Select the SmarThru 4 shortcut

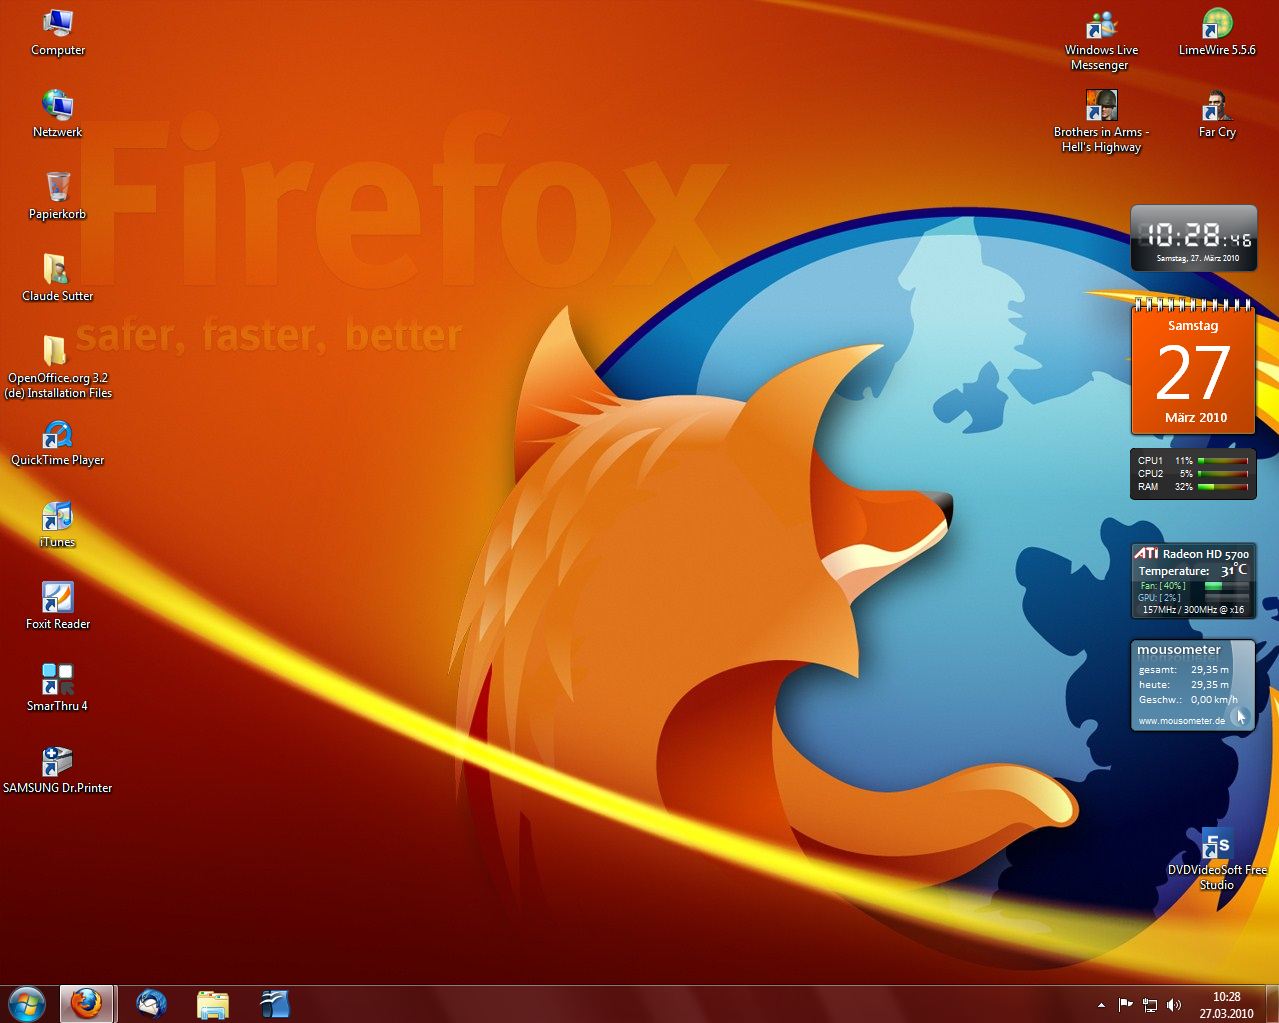tap(58, 688)
